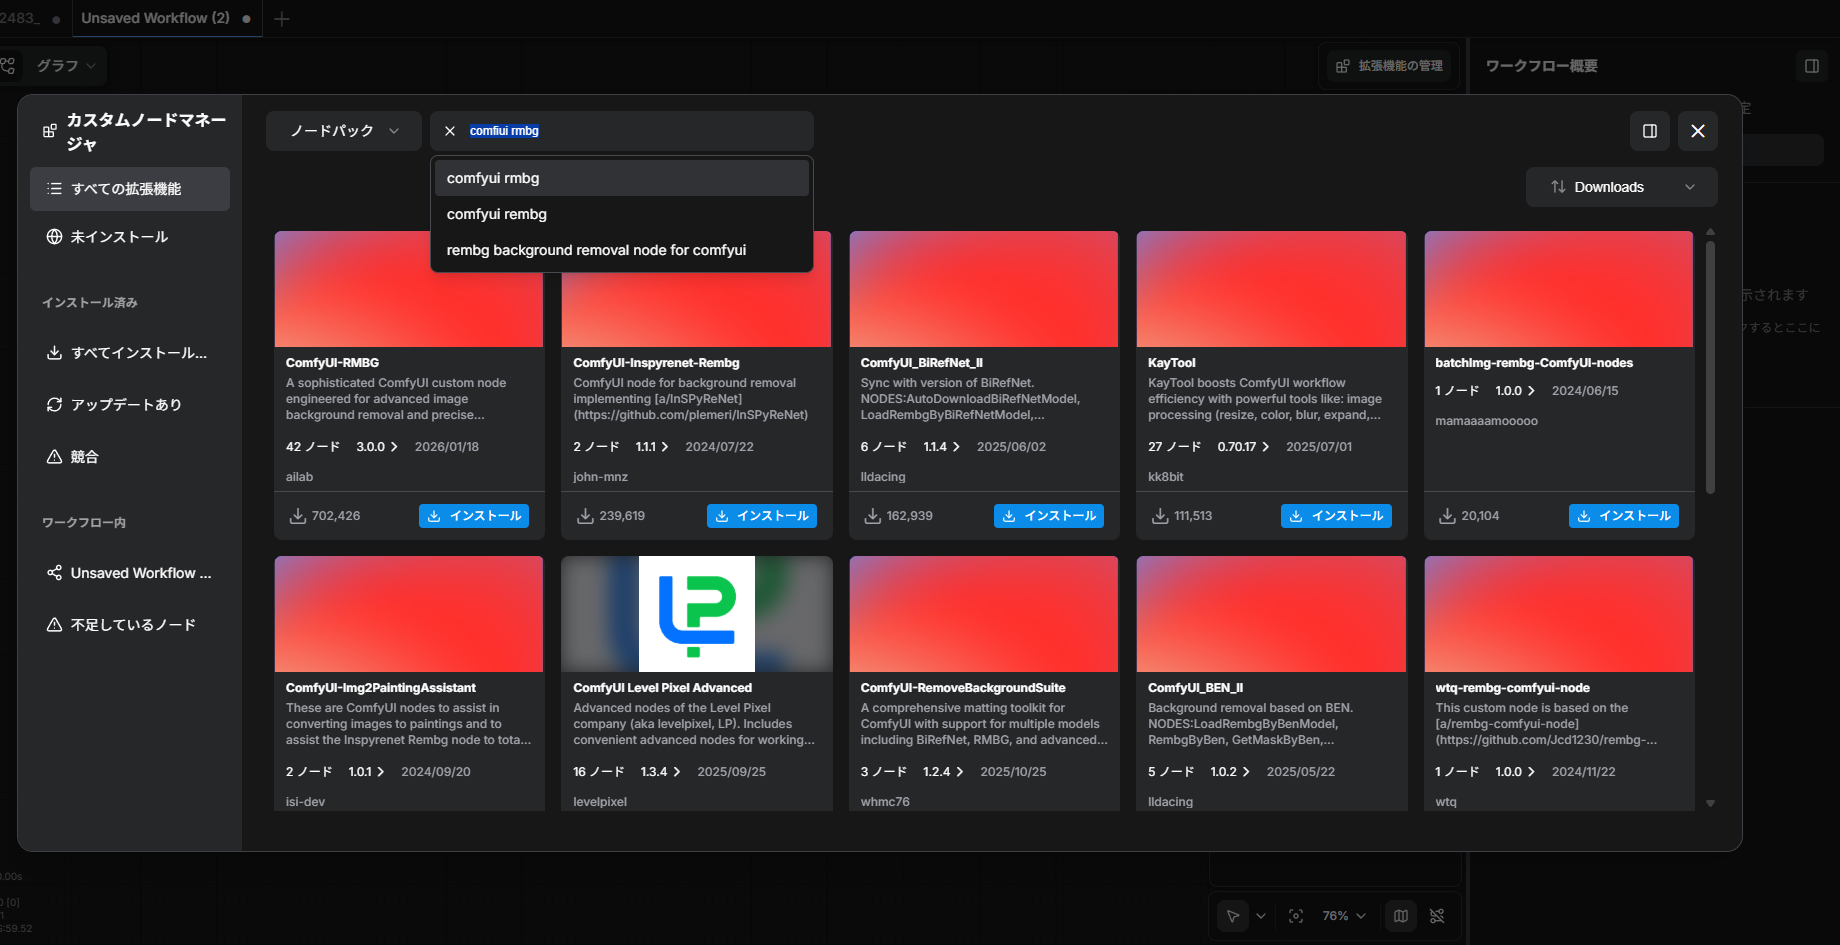Viewport: 1840px width, 945px height.
Task: Open the グラフ dropdown in the top bar
Action: tap(66, 66)
